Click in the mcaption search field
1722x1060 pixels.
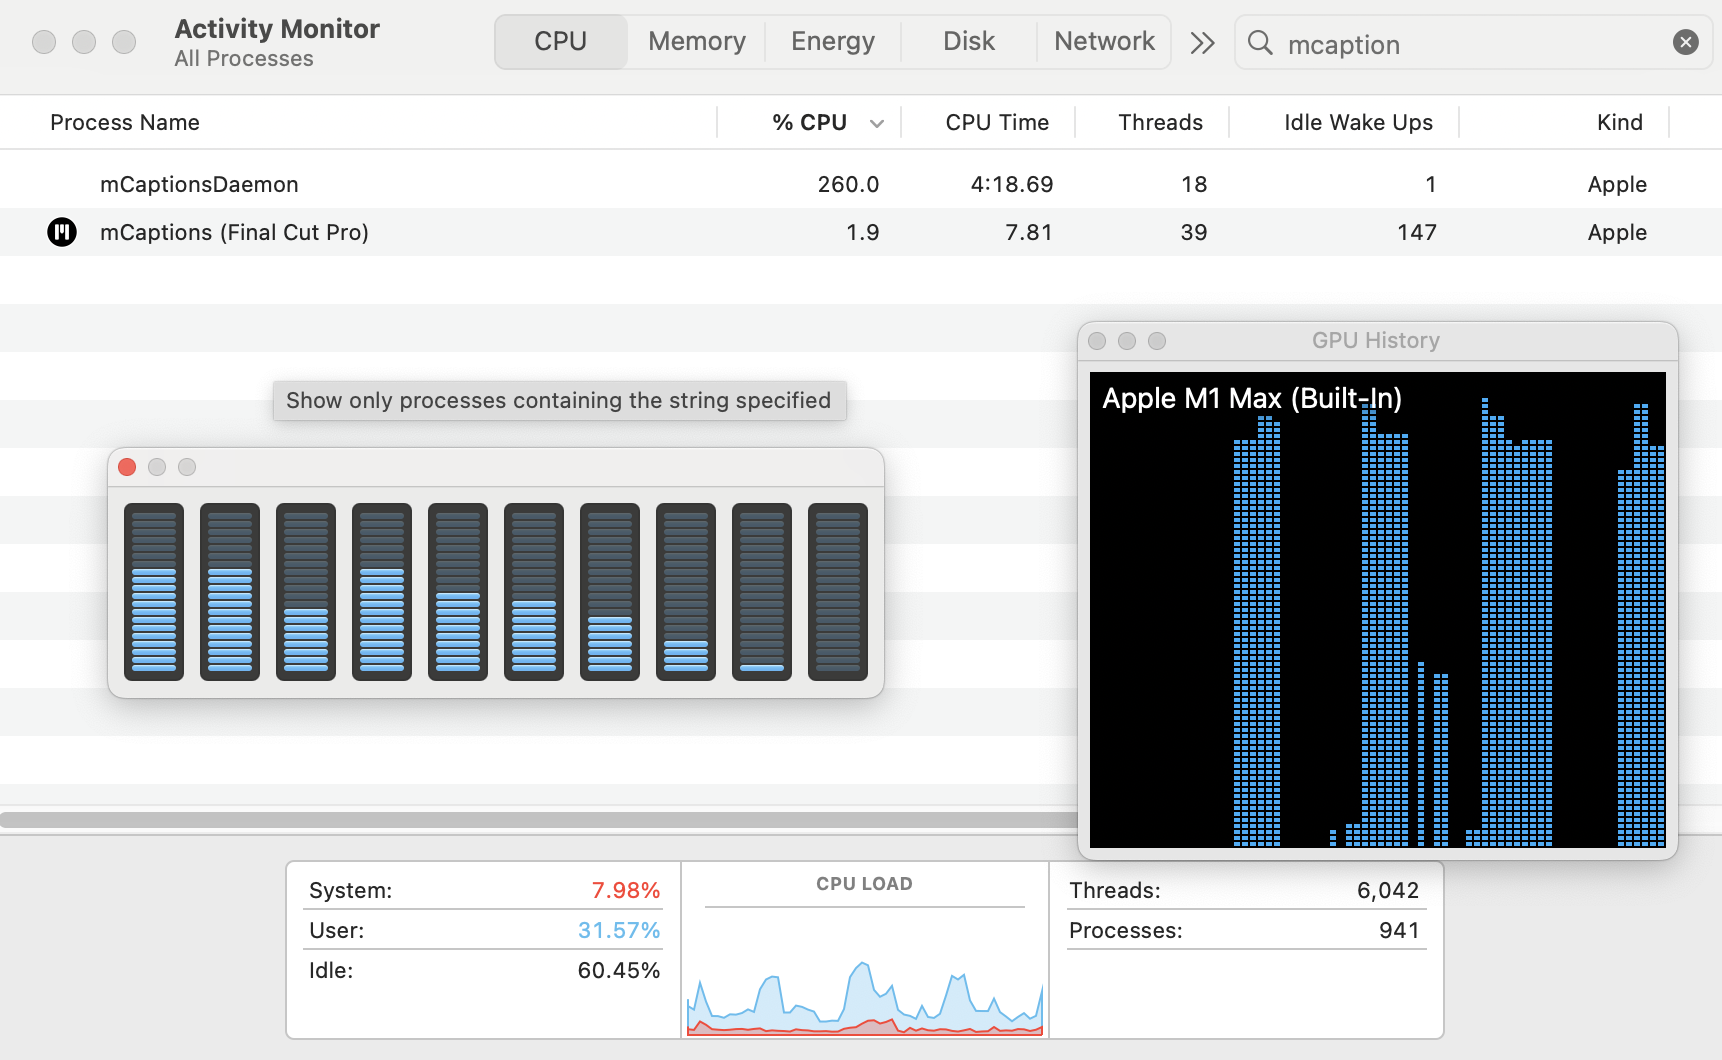1470,44
